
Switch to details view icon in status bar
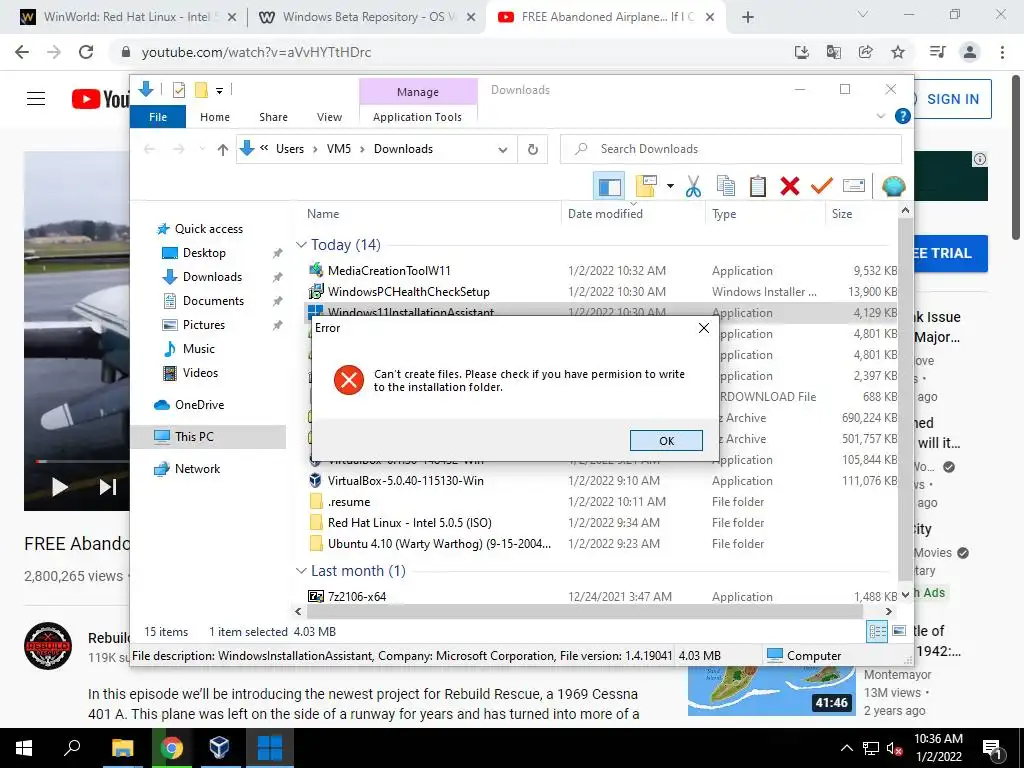(877, 632)
